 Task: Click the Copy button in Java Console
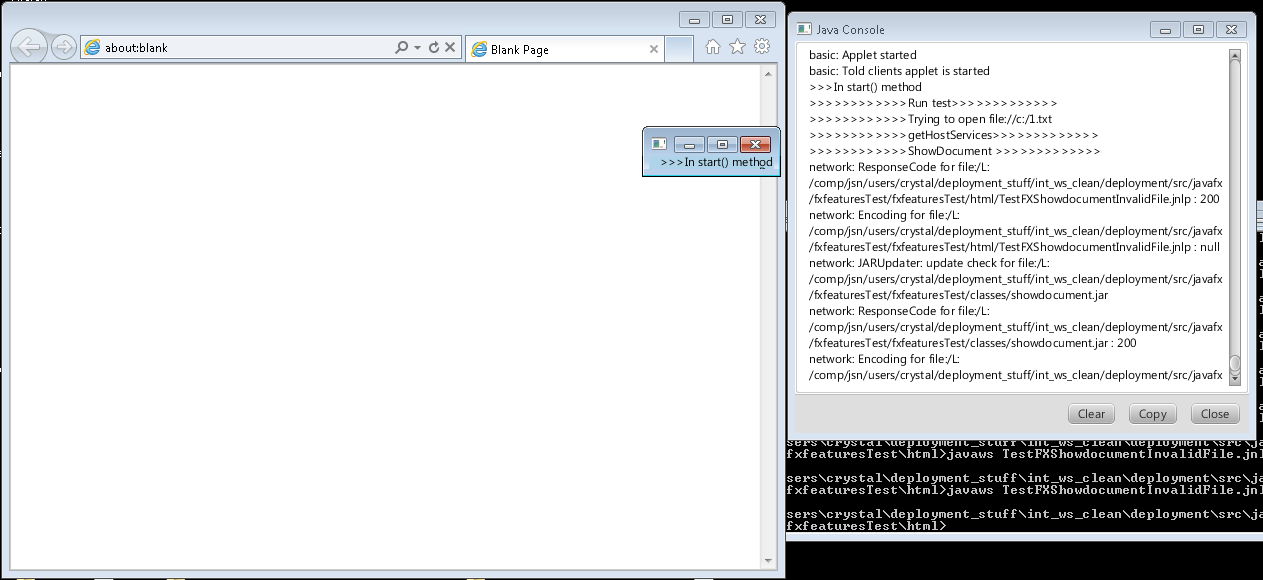pos(1152,414)
